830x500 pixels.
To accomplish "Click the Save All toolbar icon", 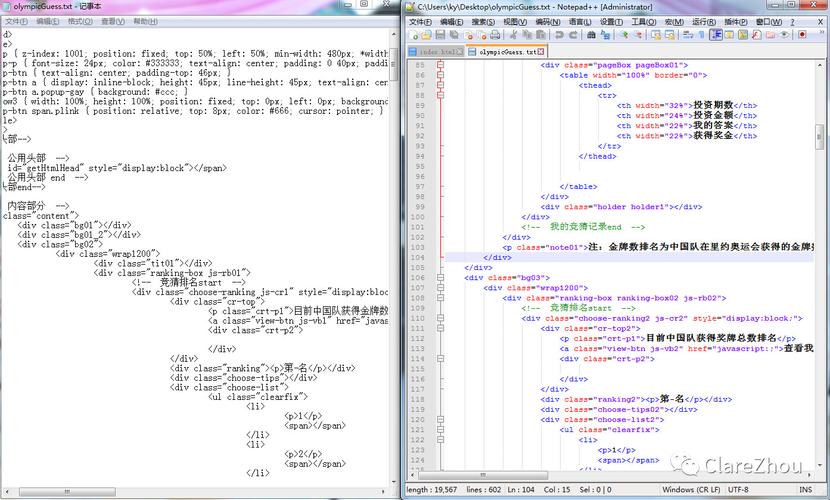I will point(454,35).
